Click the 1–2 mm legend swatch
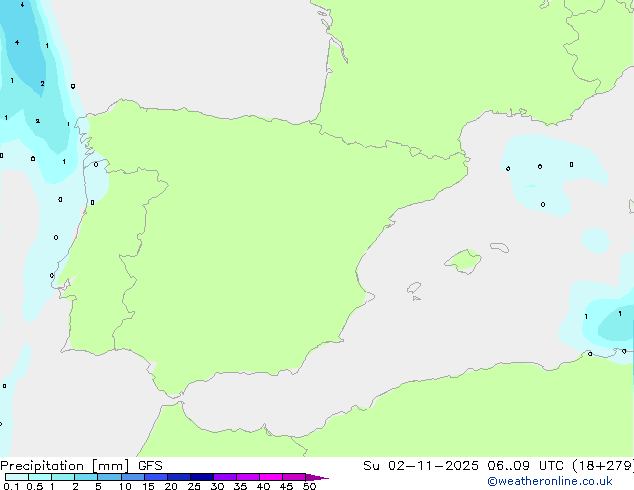 tap(63, 477)
